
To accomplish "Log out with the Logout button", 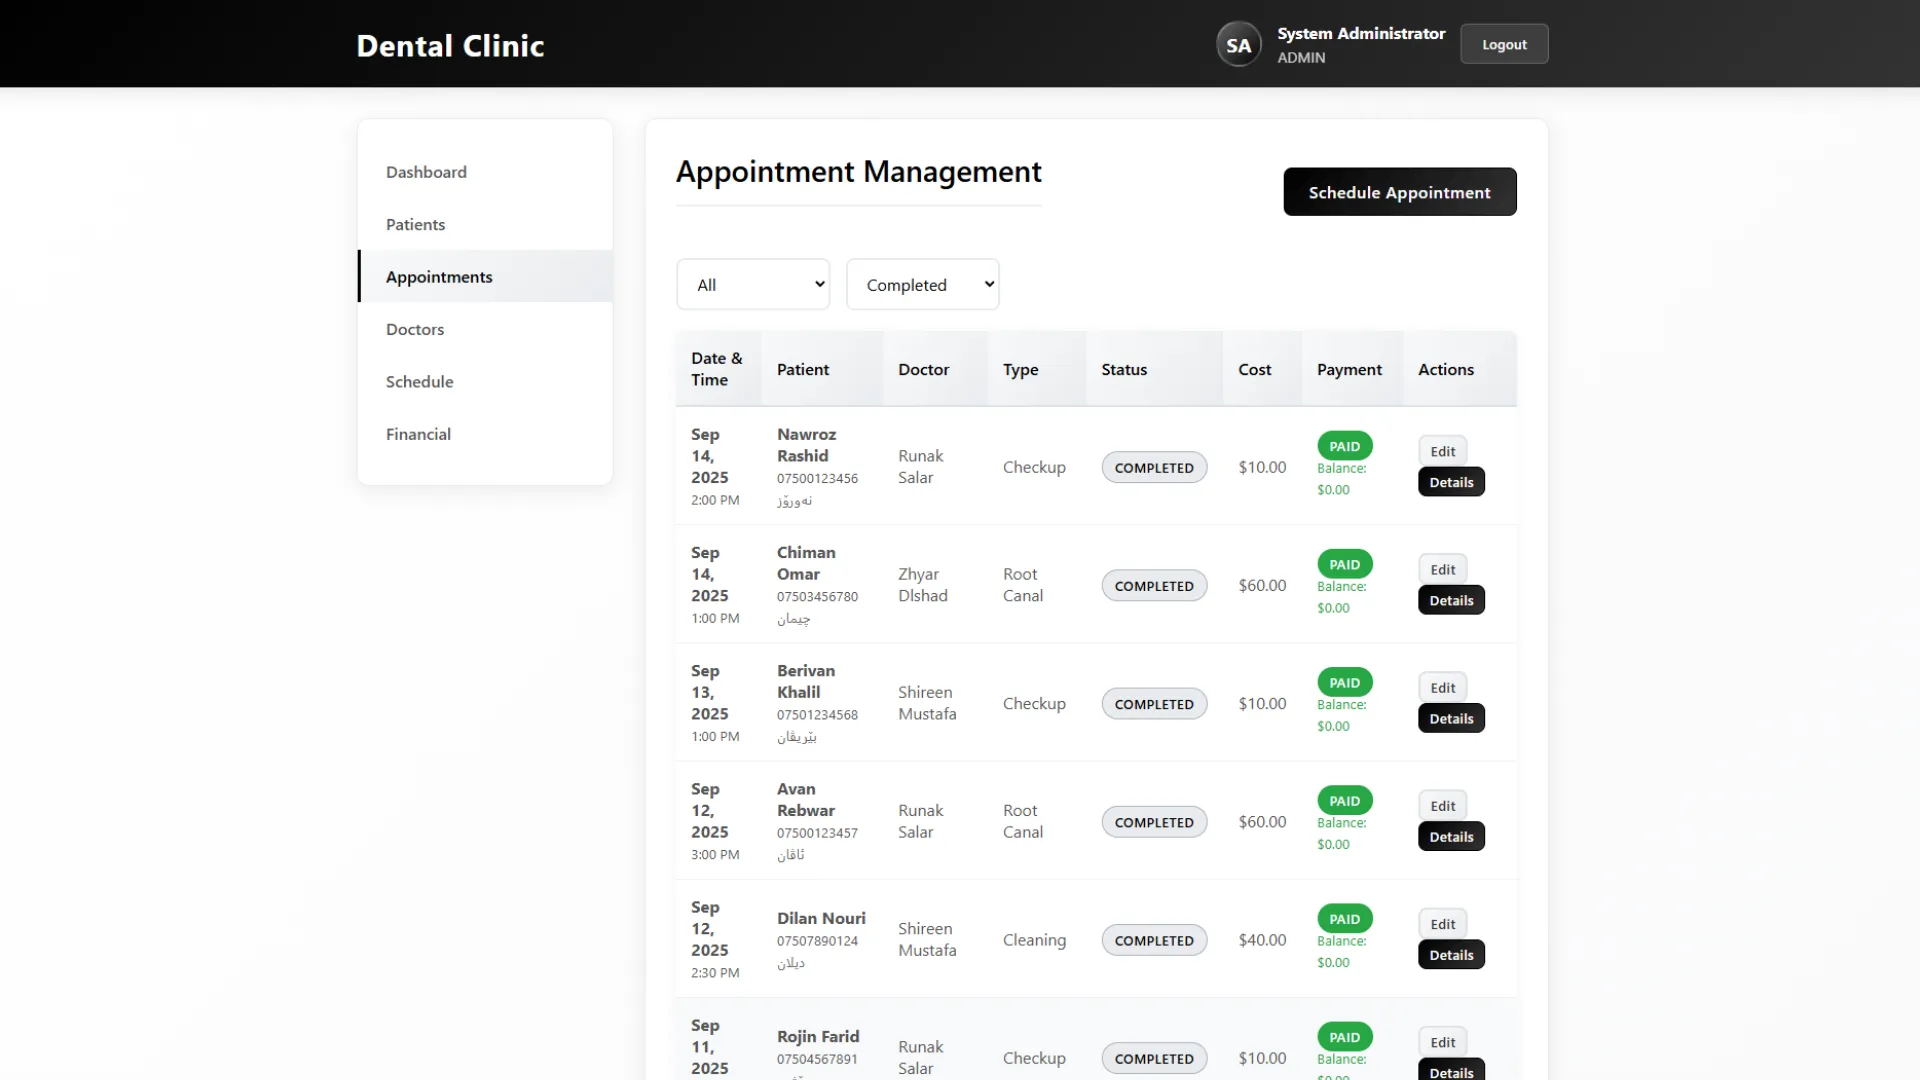I will (x=1504, y=44).
